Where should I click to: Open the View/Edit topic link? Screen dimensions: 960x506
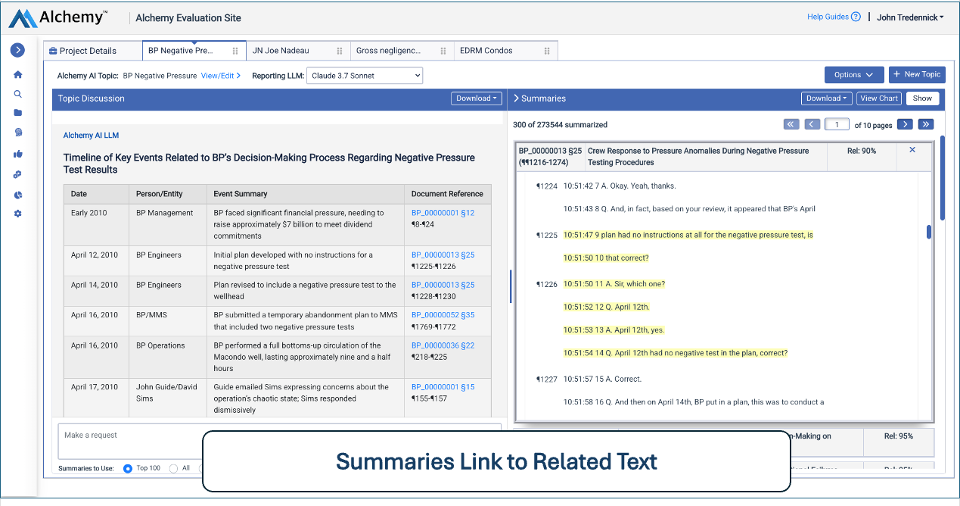click(x=220, y=76)
